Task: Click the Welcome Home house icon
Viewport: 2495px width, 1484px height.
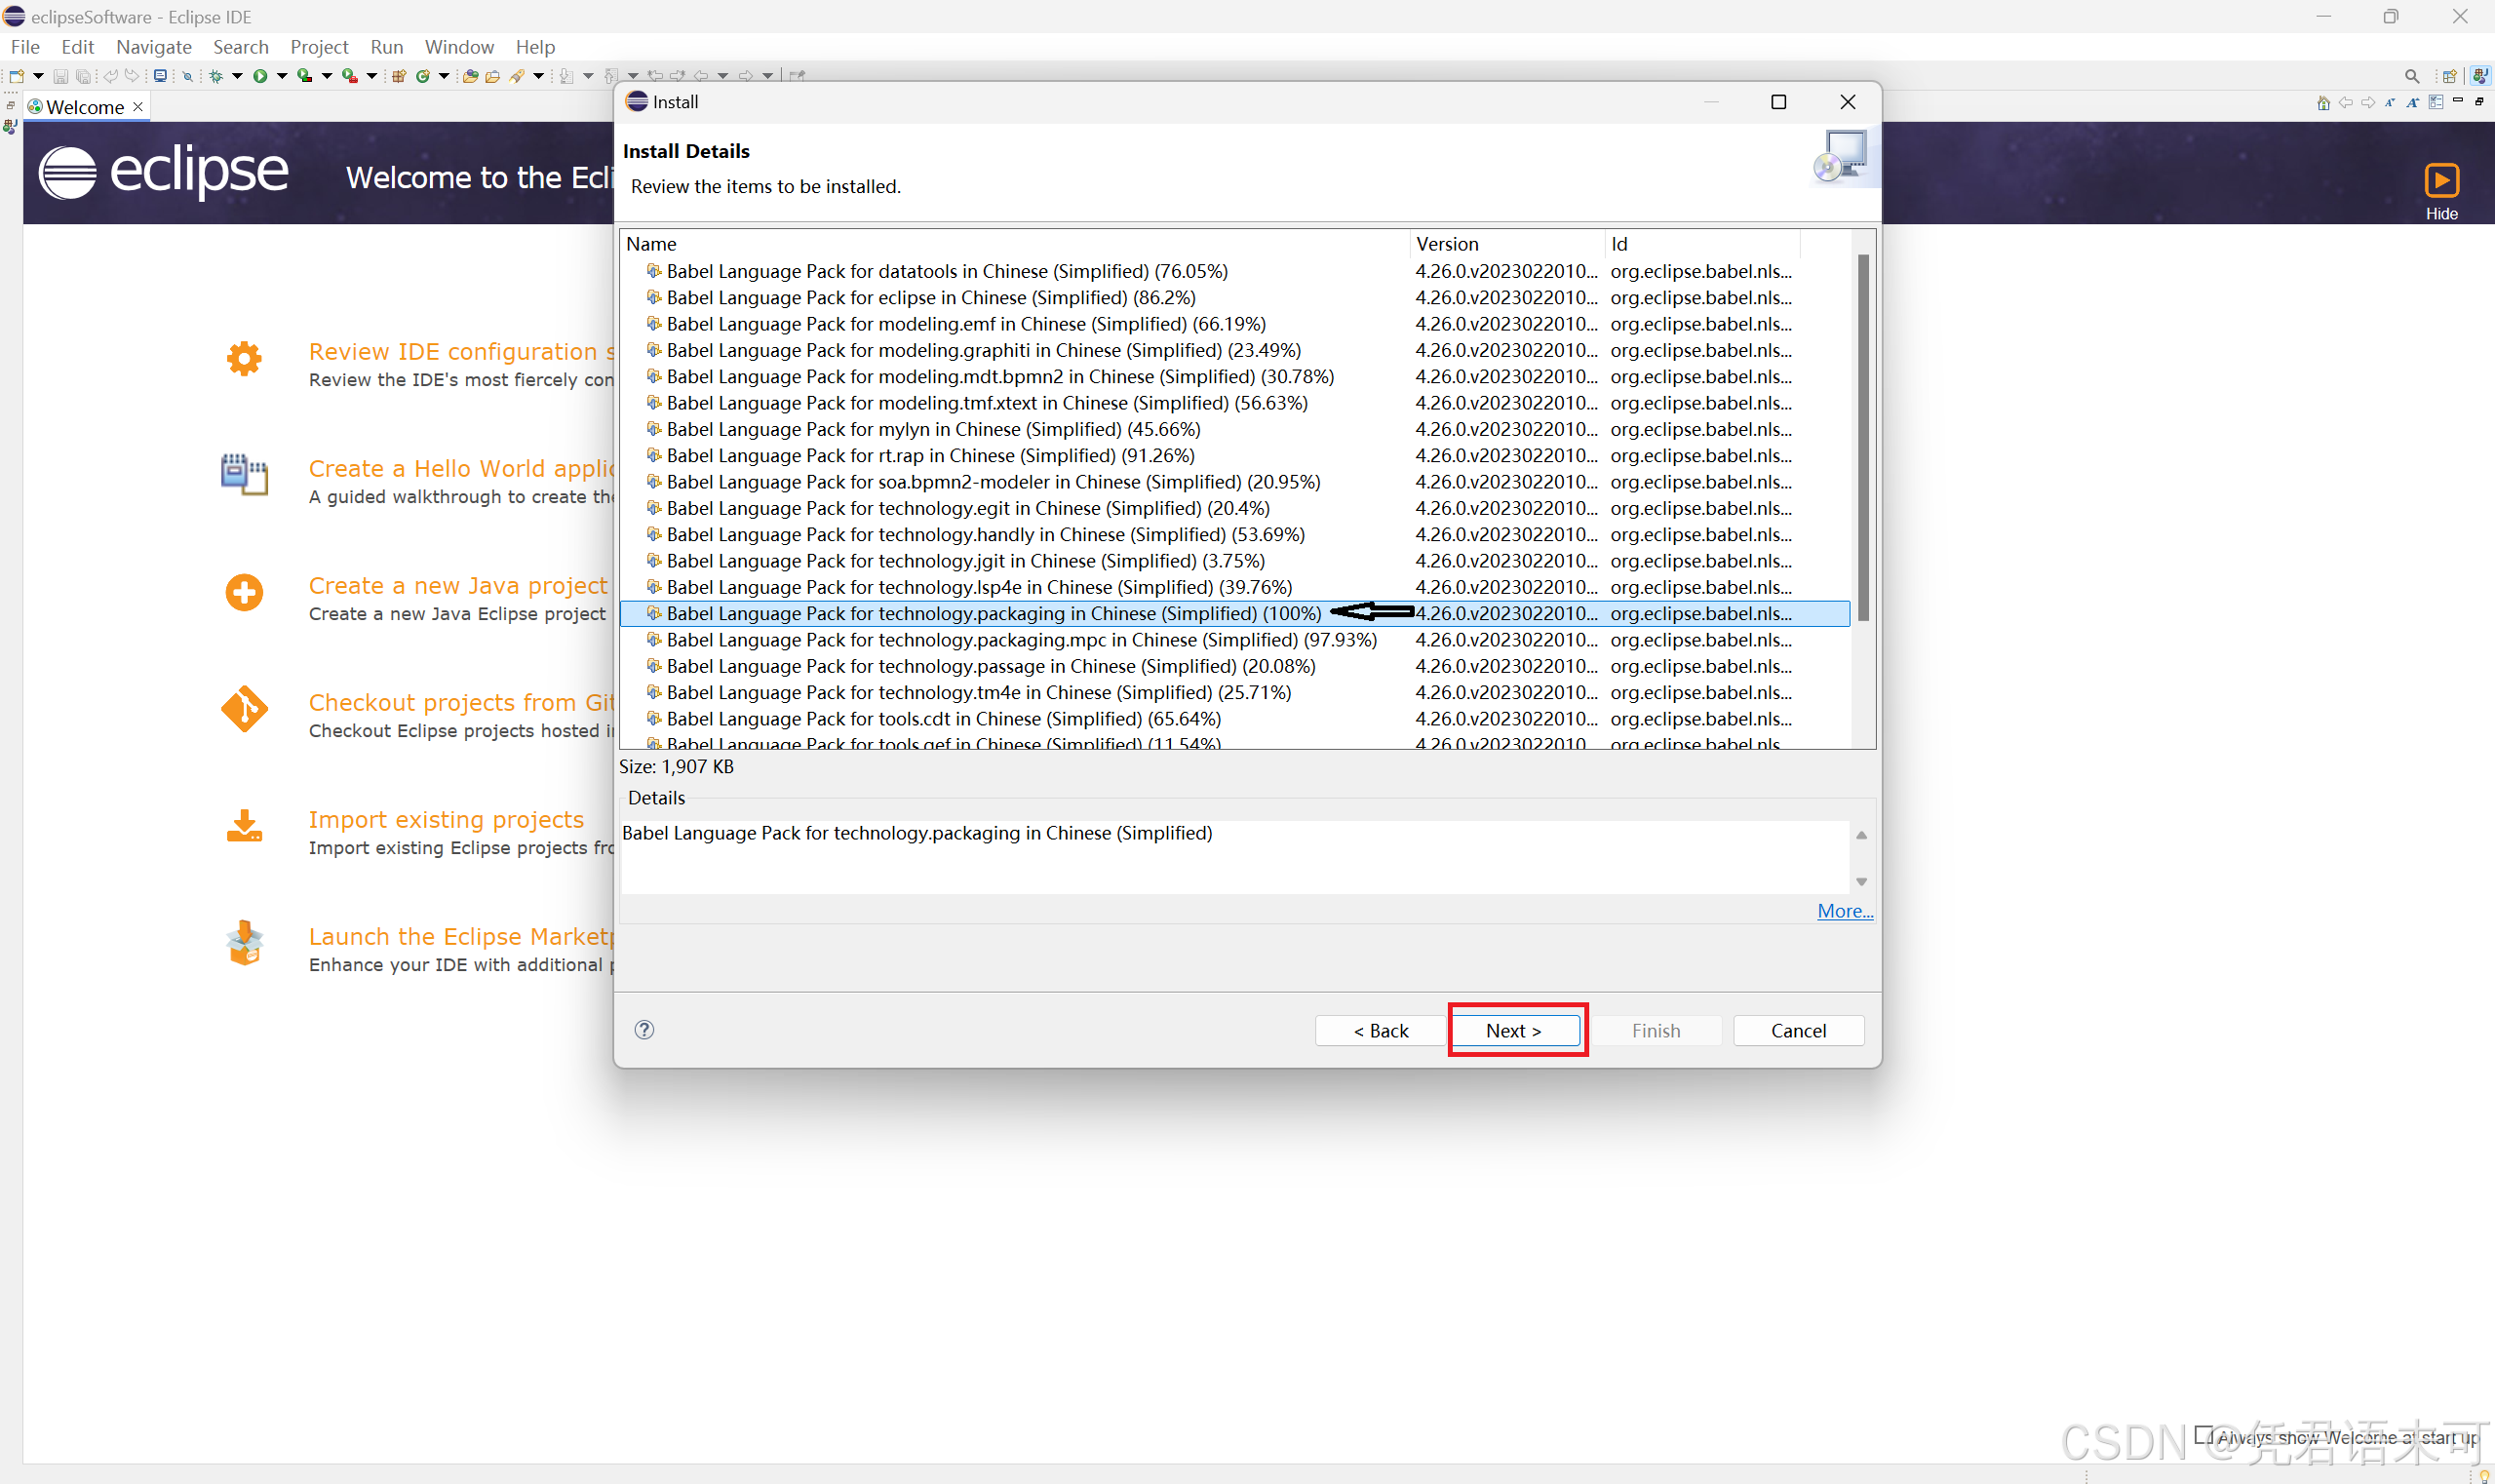Action: [x=2324, y=103]
